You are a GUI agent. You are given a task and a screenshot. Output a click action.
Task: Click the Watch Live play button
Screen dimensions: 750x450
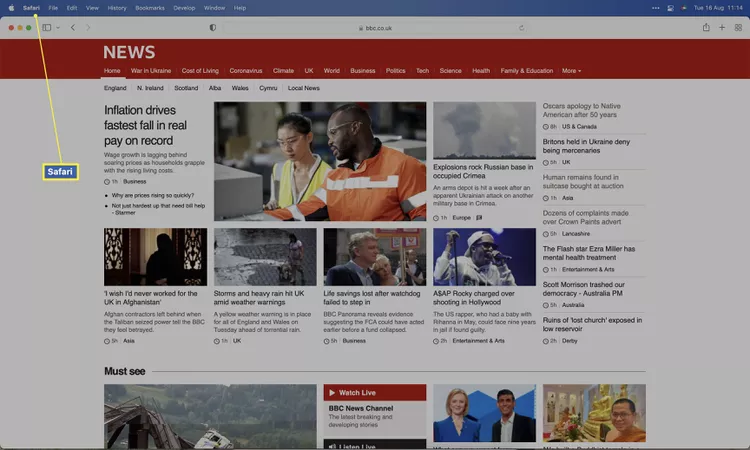(x=332, y=393)
